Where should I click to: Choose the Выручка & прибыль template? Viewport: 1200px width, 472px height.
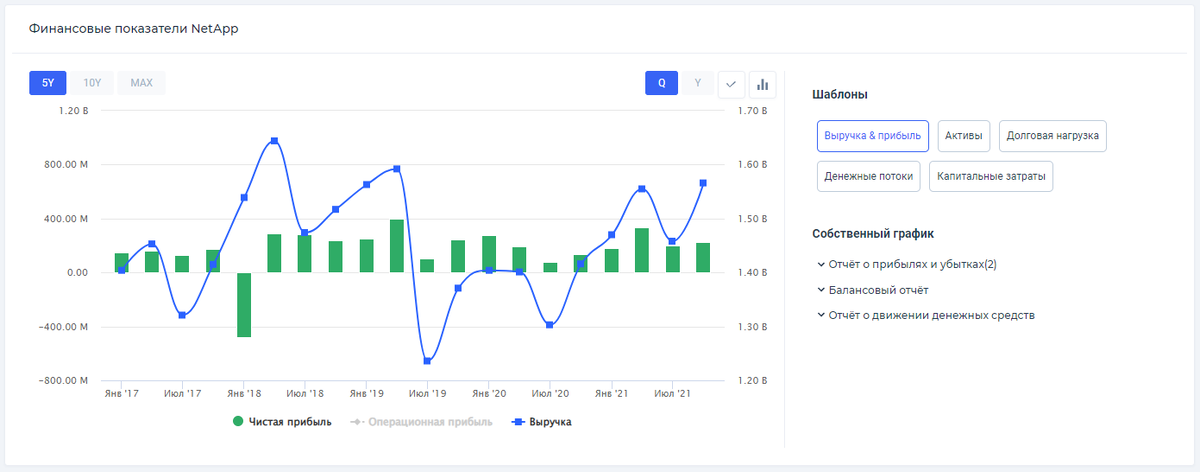click(873, 135)
